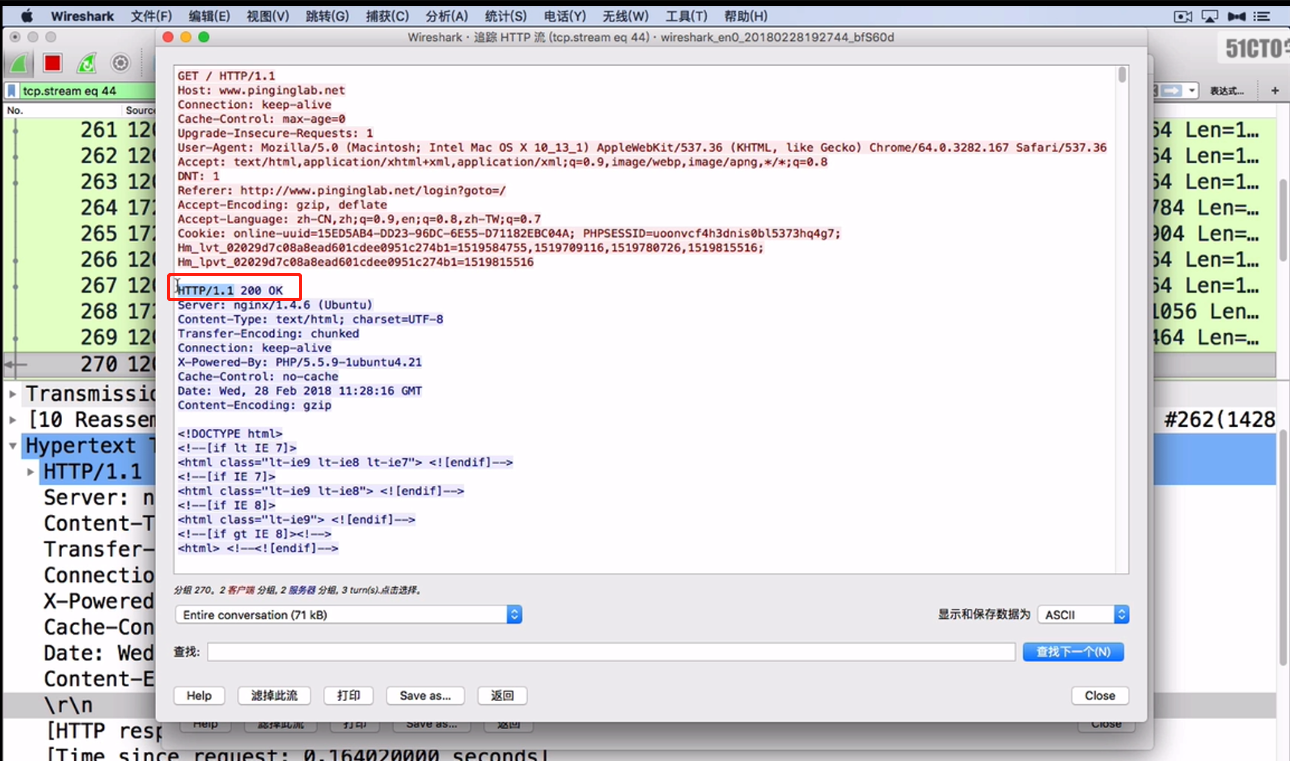1290x761 pixels.
Task: Open the Apple menu
Action: coord(26,16)
